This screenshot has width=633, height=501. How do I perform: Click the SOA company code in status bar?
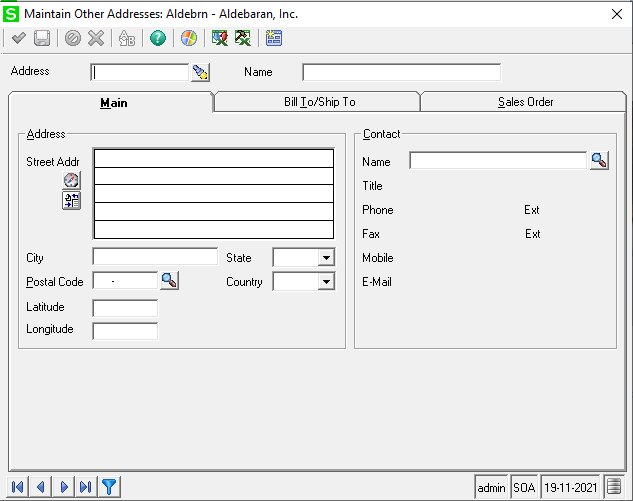524,488
